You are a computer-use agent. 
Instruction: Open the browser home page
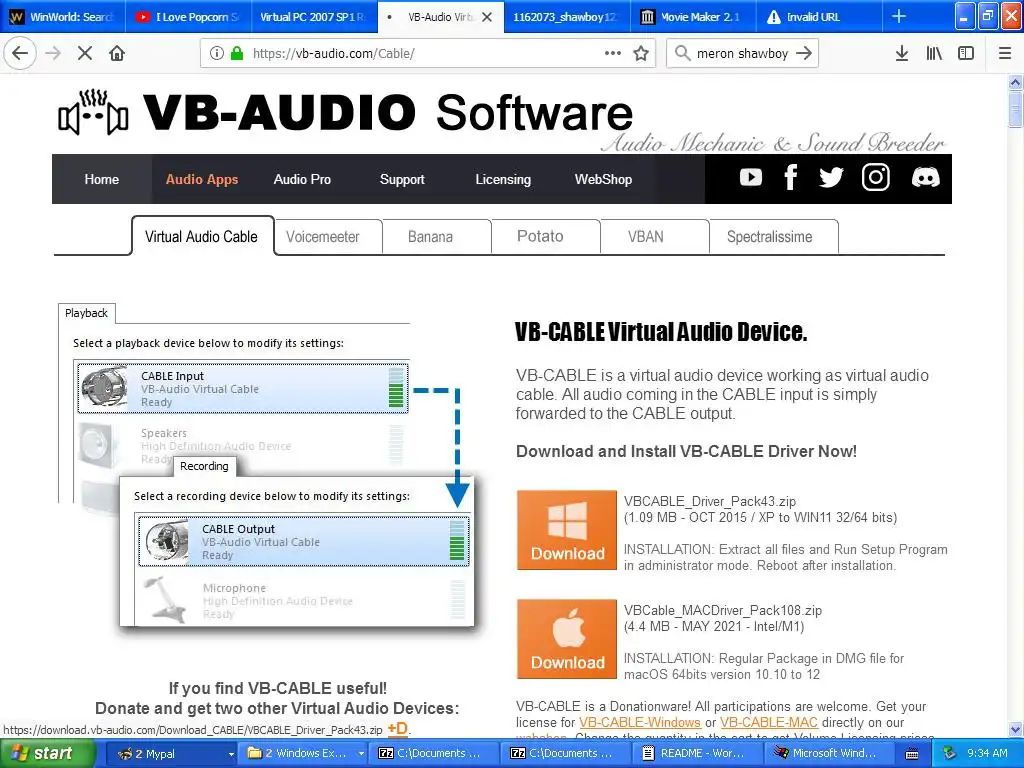pos(117,54)
